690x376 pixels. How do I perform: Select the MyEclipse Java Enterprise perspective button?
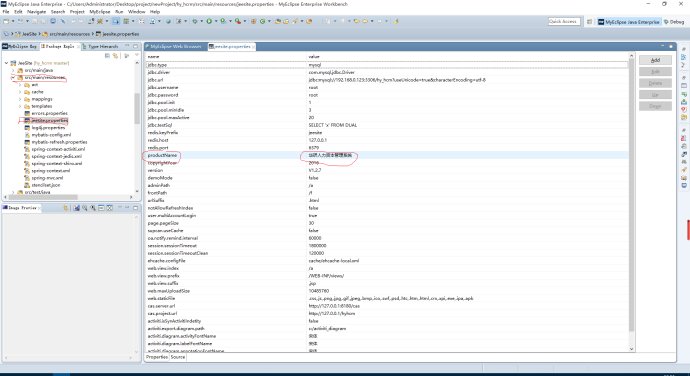pos(629,22)
